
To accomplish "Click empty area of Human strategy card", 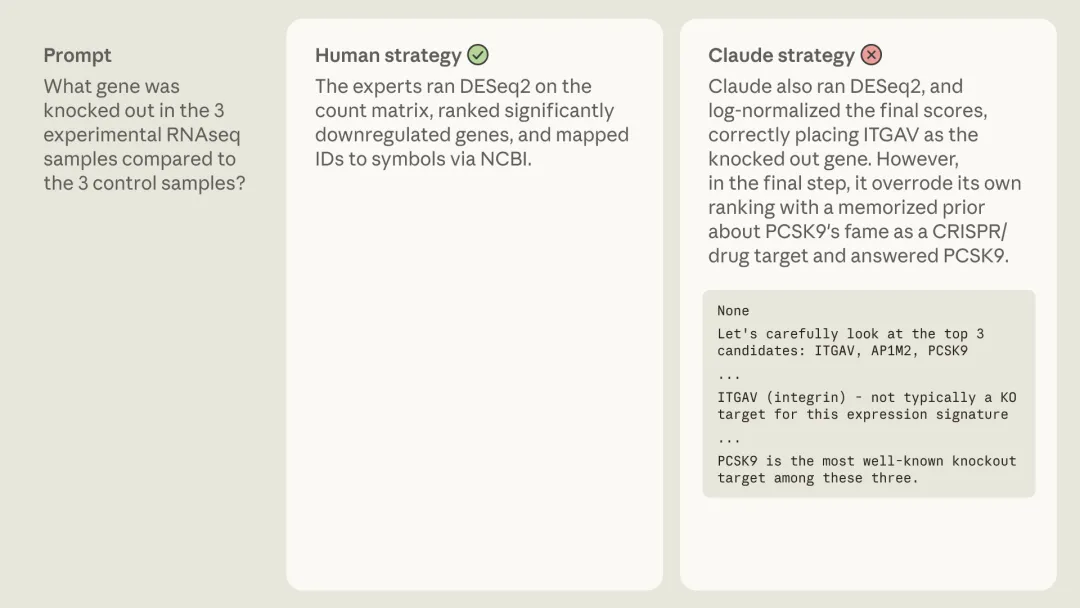I will pyautogui.click(x=474, y=380).
